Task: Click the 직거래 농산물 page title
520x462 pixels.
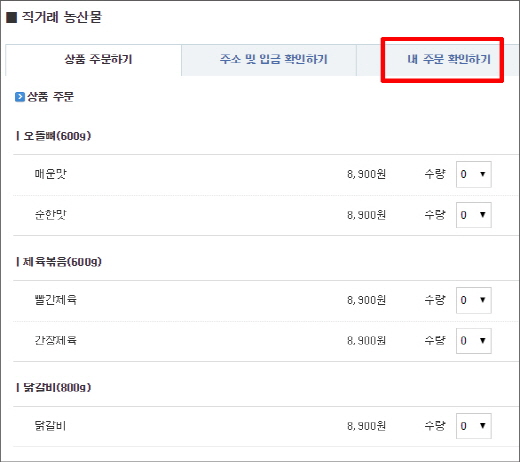Action: pos(62,17)
